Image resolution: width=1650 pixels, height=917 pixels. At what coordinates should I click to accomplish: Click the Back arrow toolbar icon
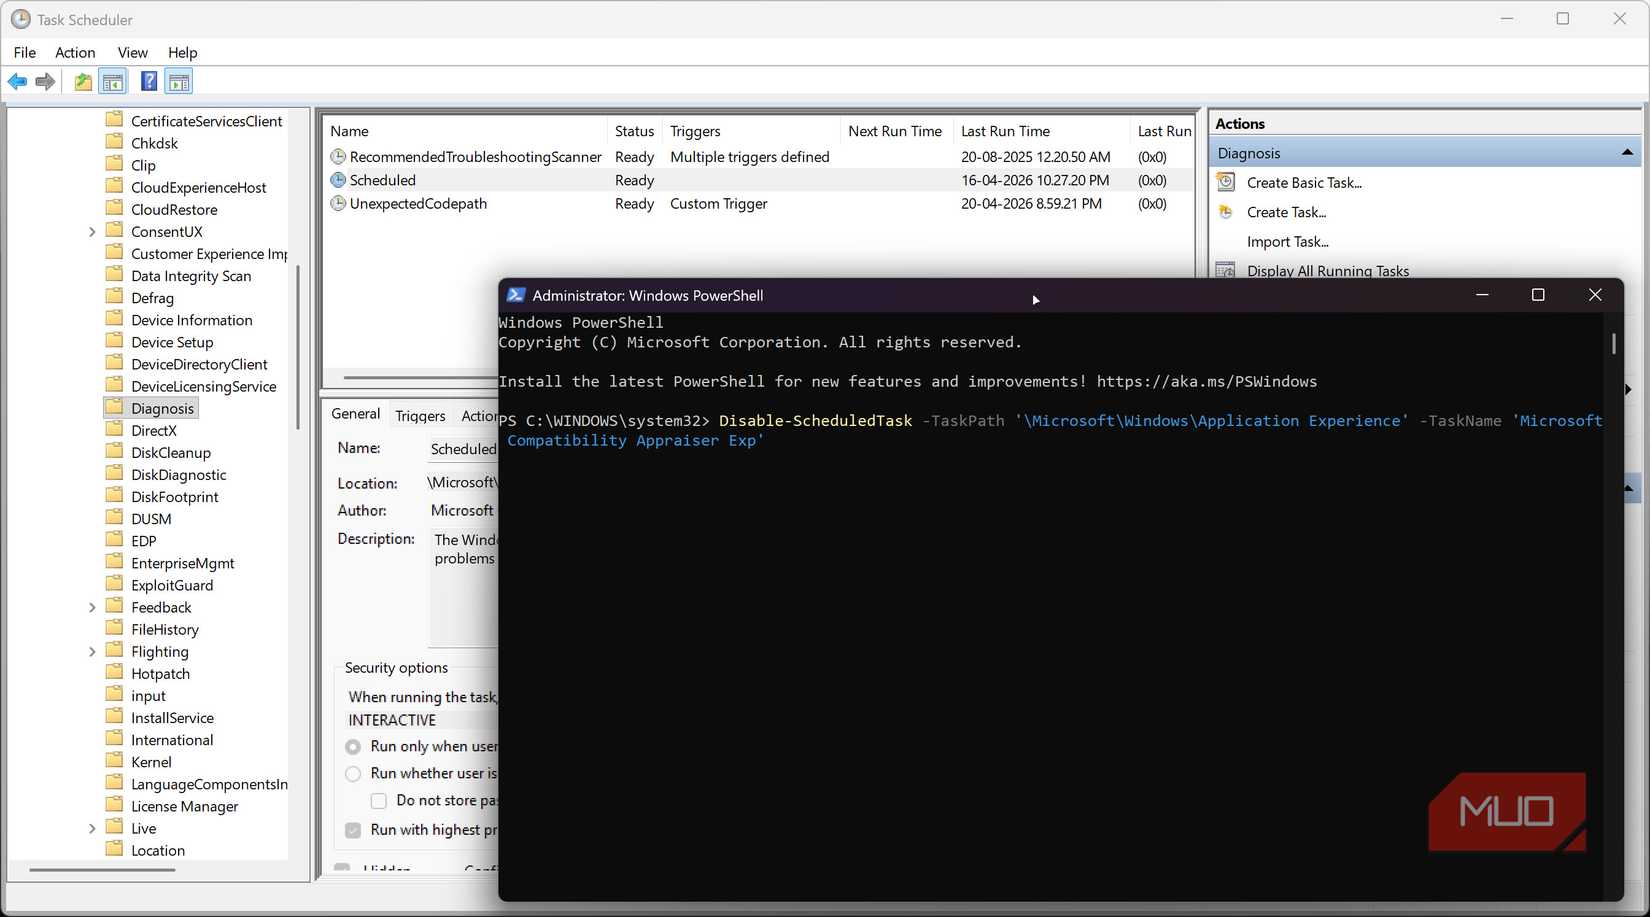click(x=17, y=82)
